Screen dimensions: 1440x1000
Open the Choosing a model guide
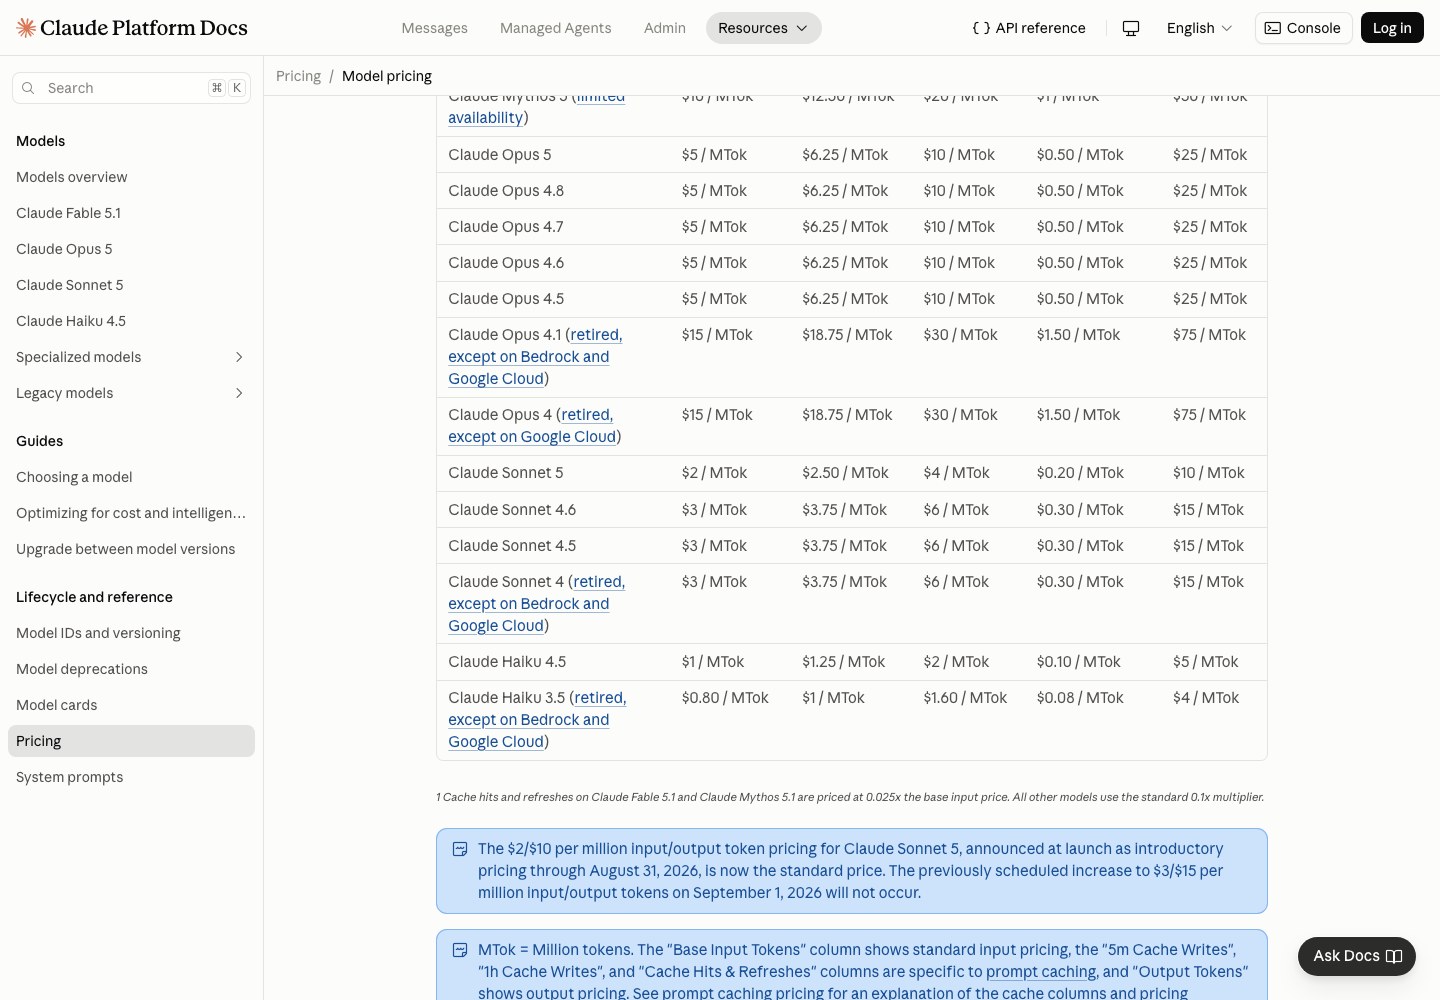pyautogui.click(x=131, y=477)
